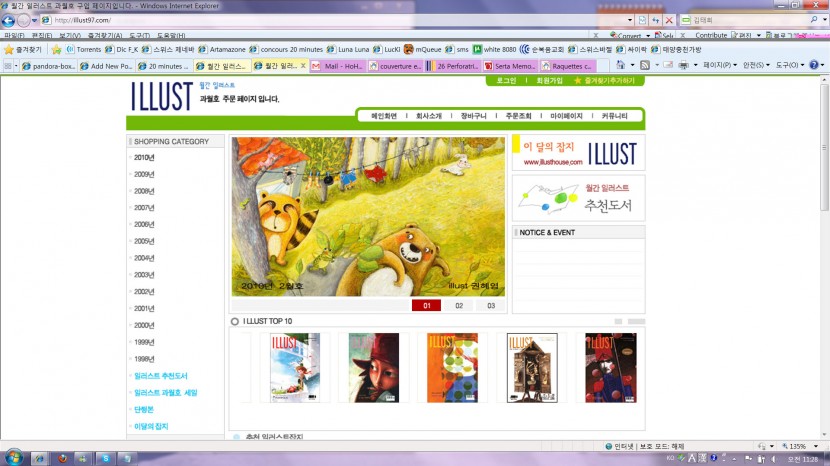
Task: Open 메인화면 in the green nav bar
Action: pyautogui.click(x=384, y=116)
